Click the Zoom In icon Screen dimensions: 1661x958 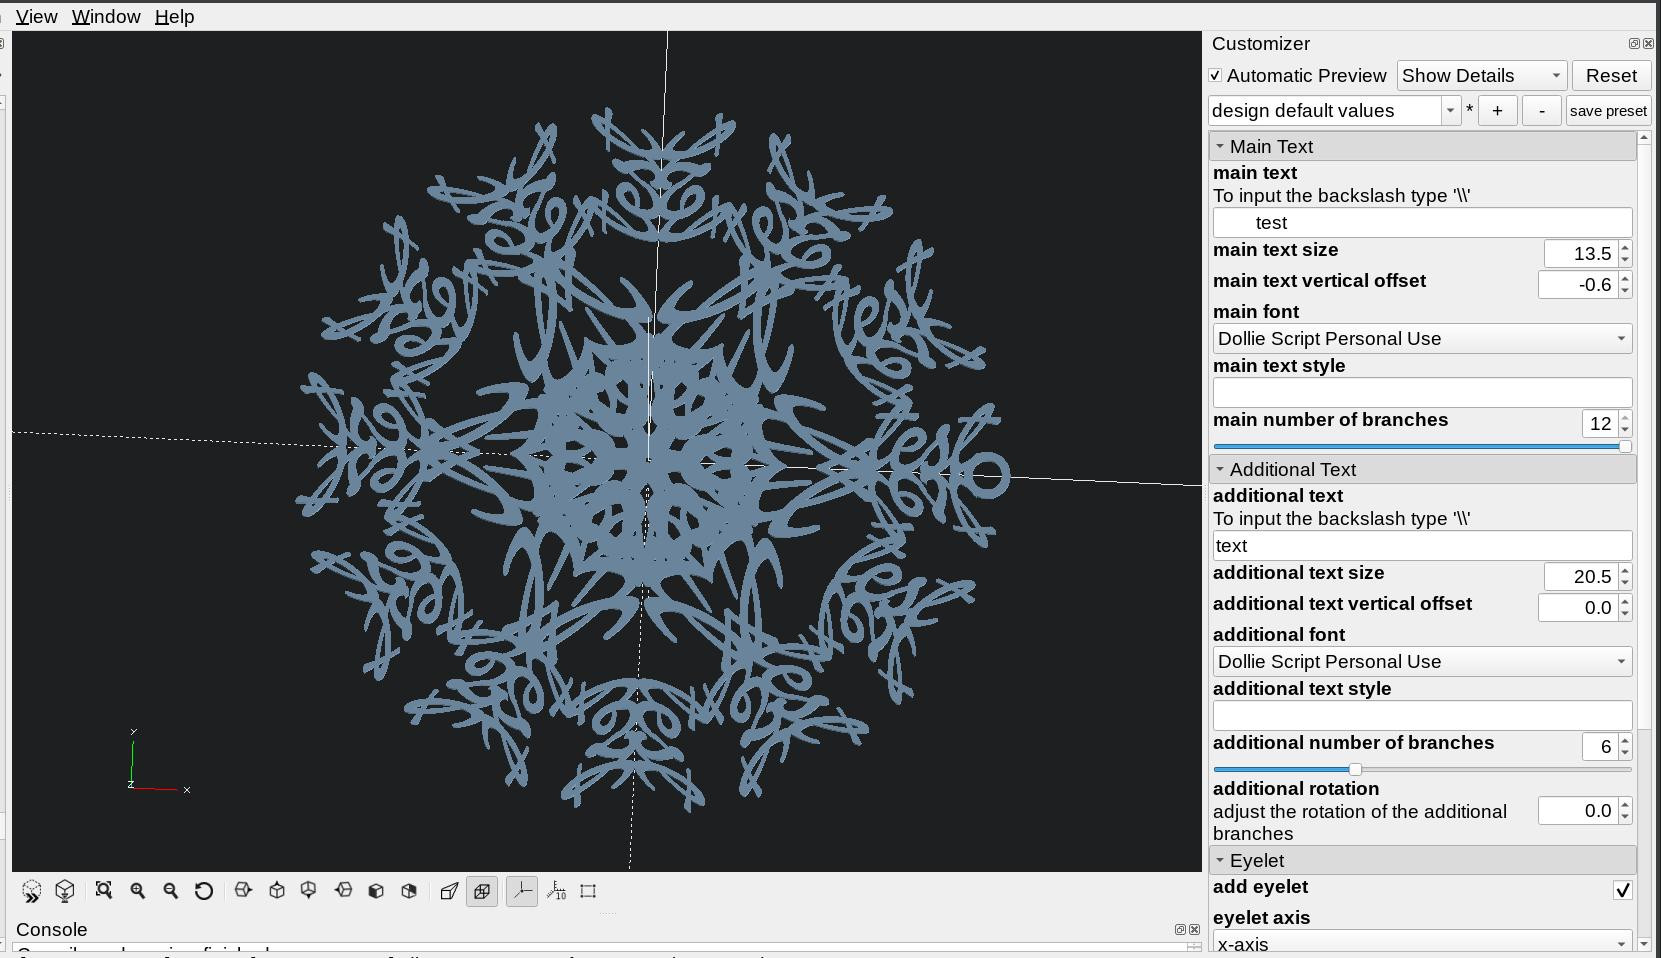[138, 891]
